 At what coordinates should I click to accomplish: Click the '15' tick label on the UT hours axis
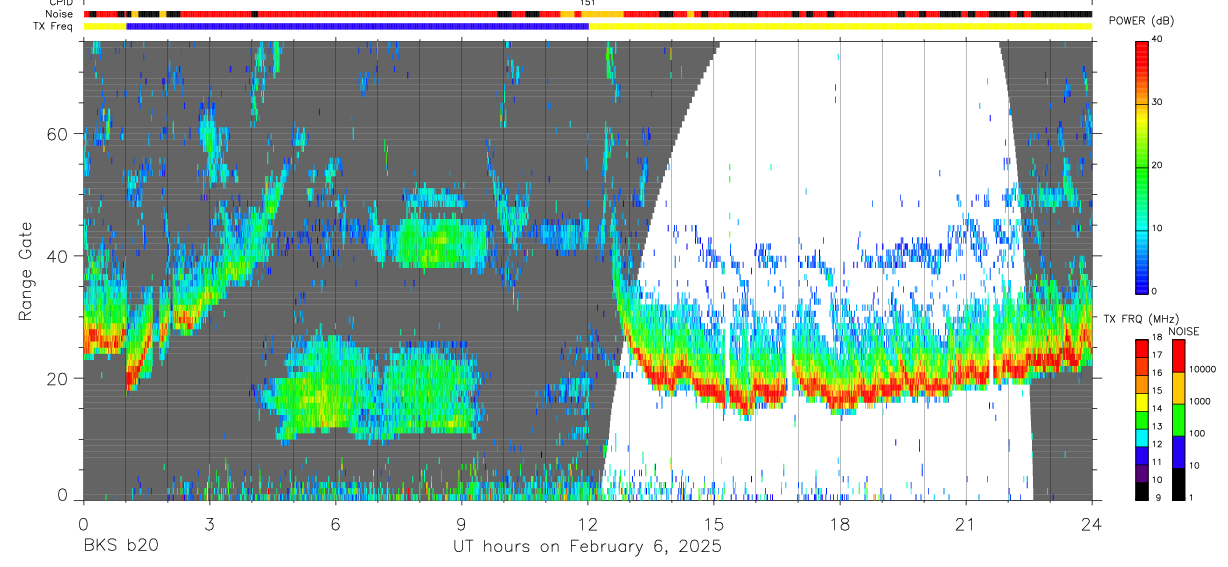pyautogui.click(x=713, y=523)
